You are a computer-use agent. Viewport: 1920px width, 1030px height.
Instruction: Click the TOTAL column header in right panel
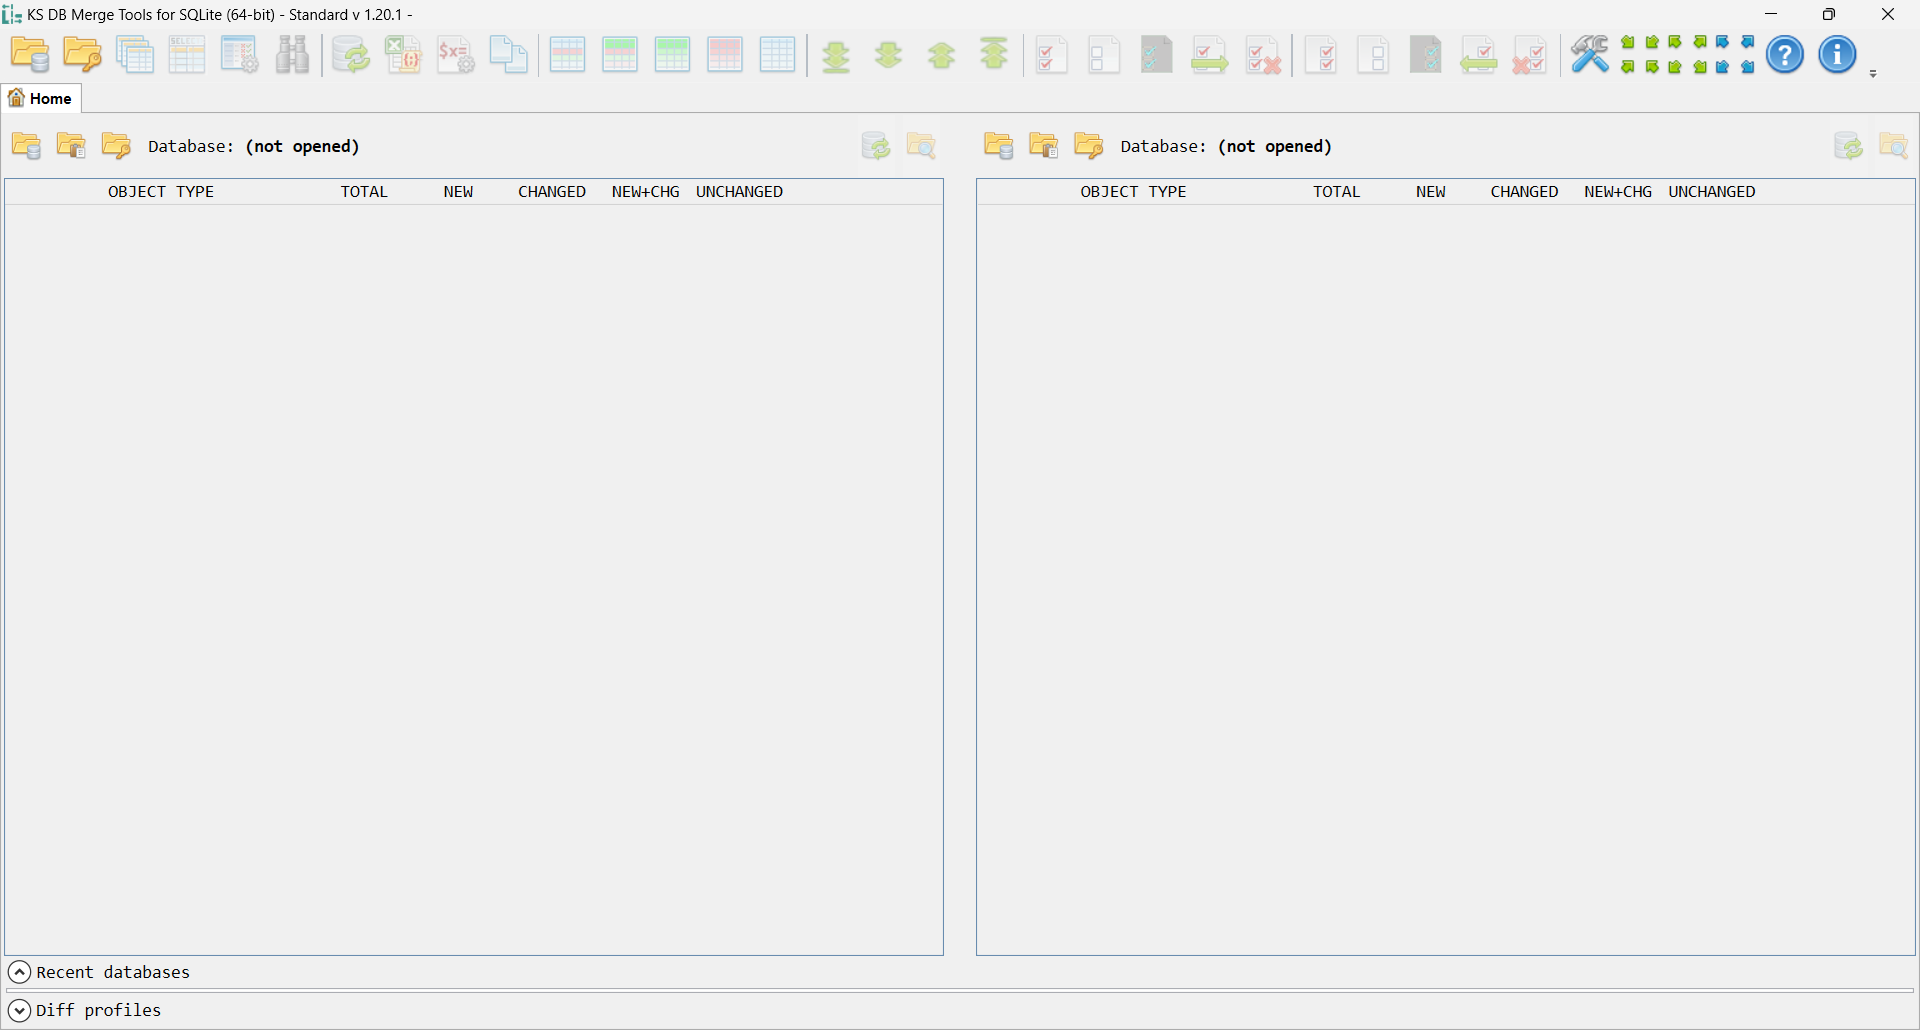click(1336, 192)
